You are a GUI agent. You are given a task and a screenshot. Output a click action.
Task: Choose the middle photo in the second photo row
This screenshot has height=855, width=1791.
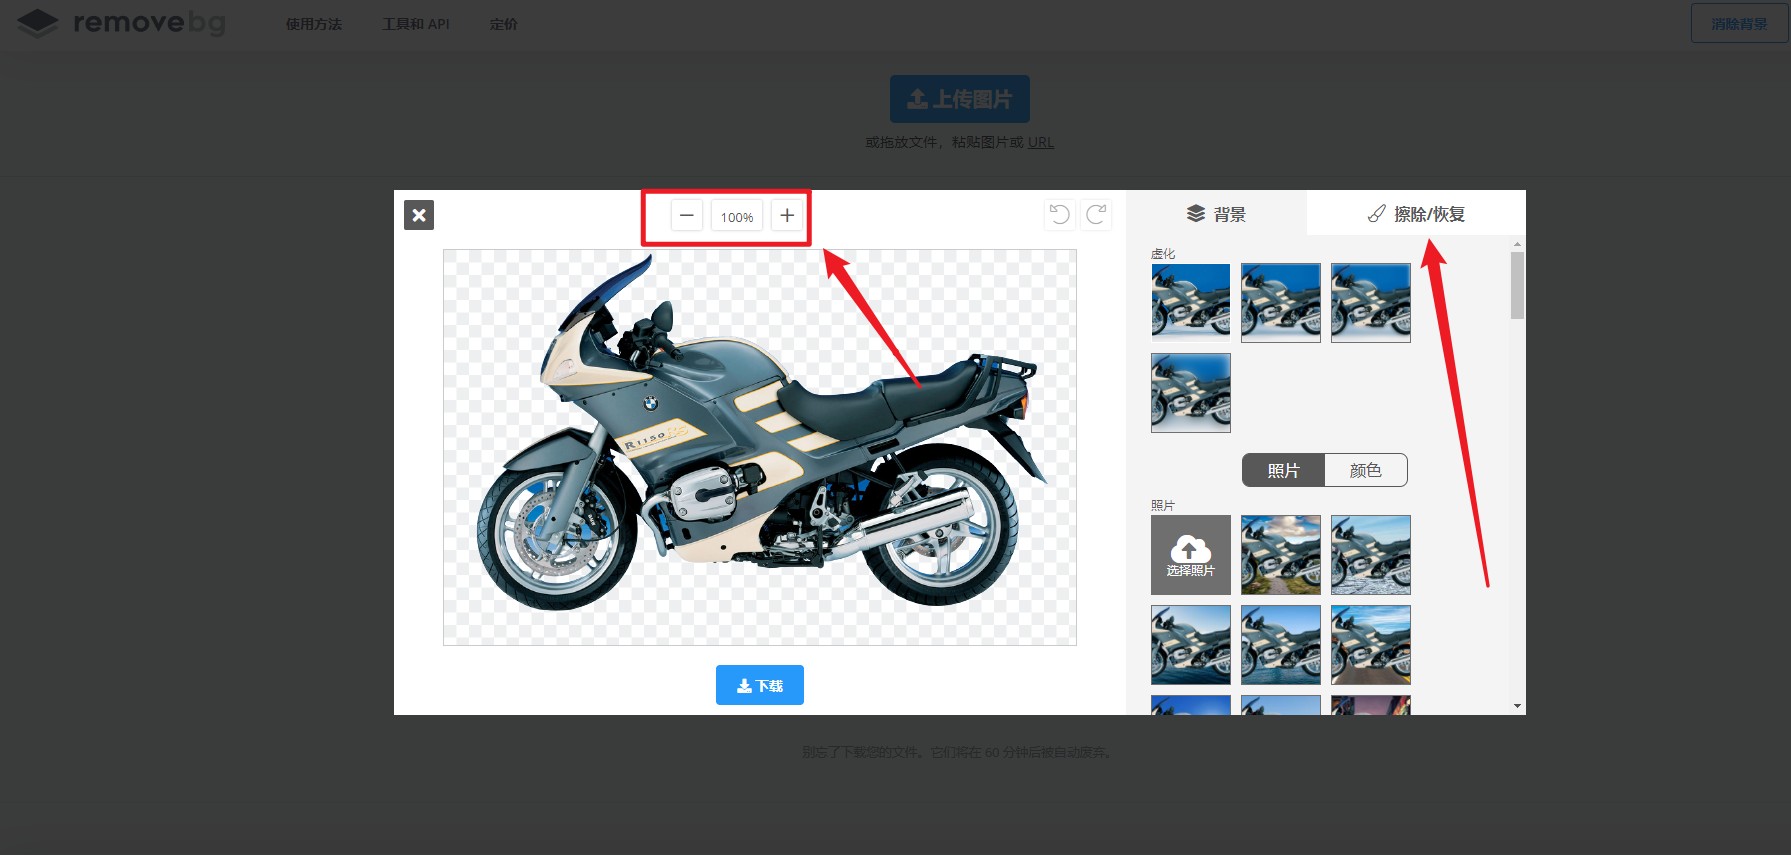point(1281,645)
